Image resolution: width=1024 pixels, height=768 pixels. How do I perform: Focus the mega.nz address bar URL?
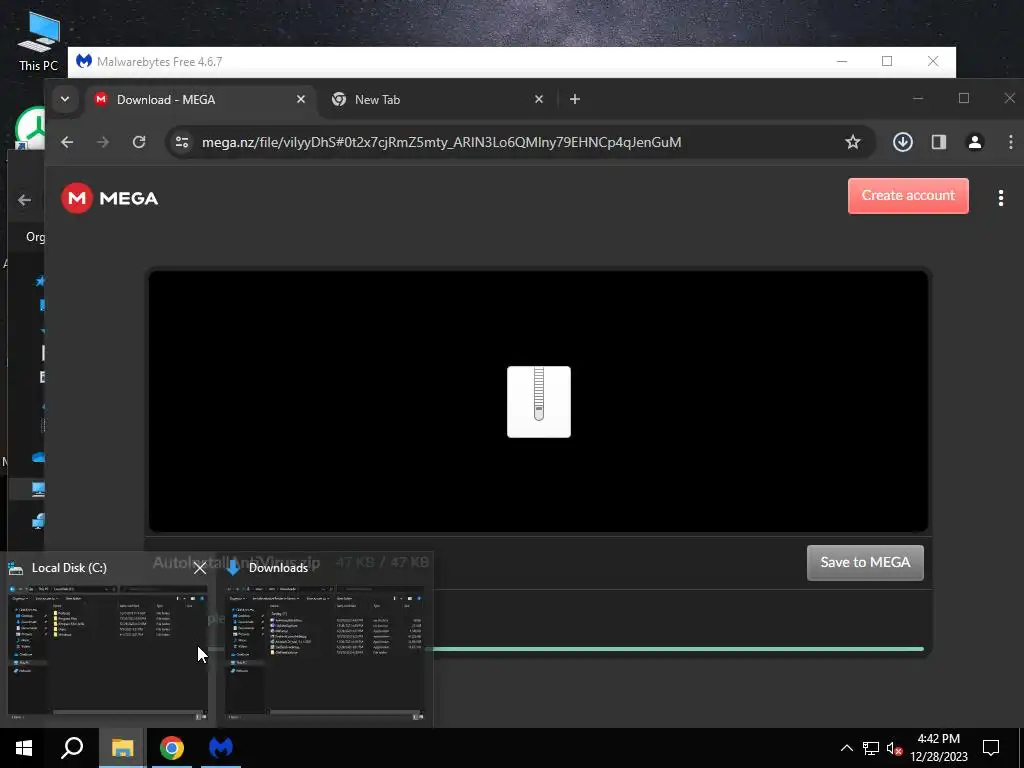[x=441, y=142]
